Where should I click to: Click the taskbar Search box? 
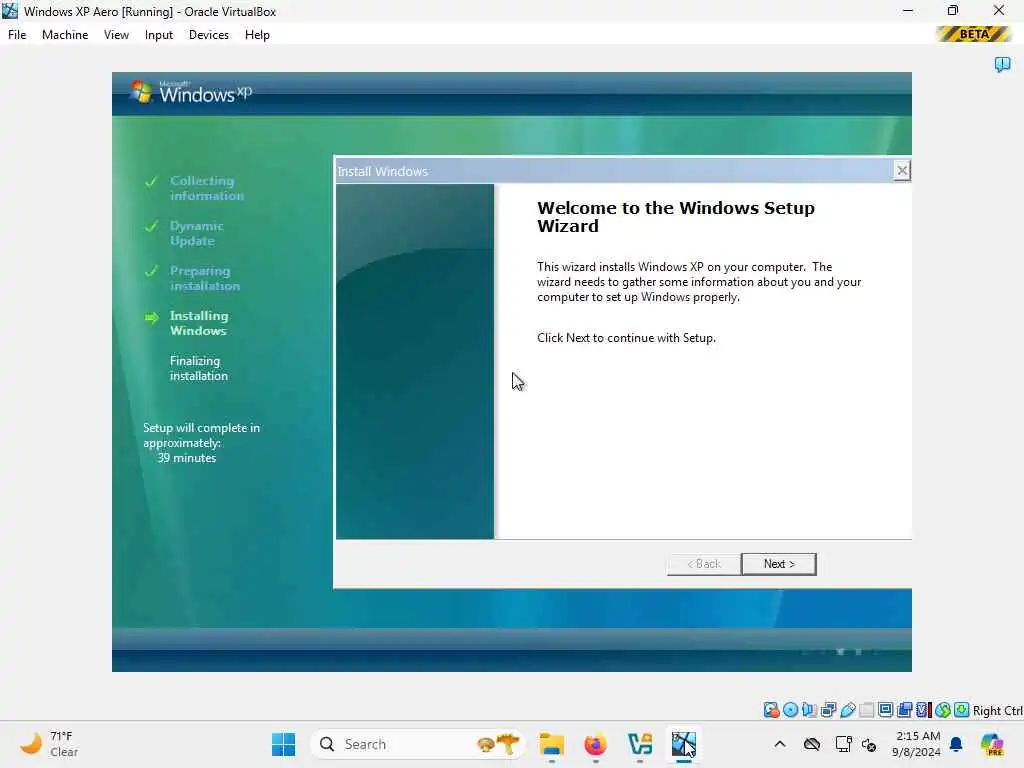pos(418,744)
